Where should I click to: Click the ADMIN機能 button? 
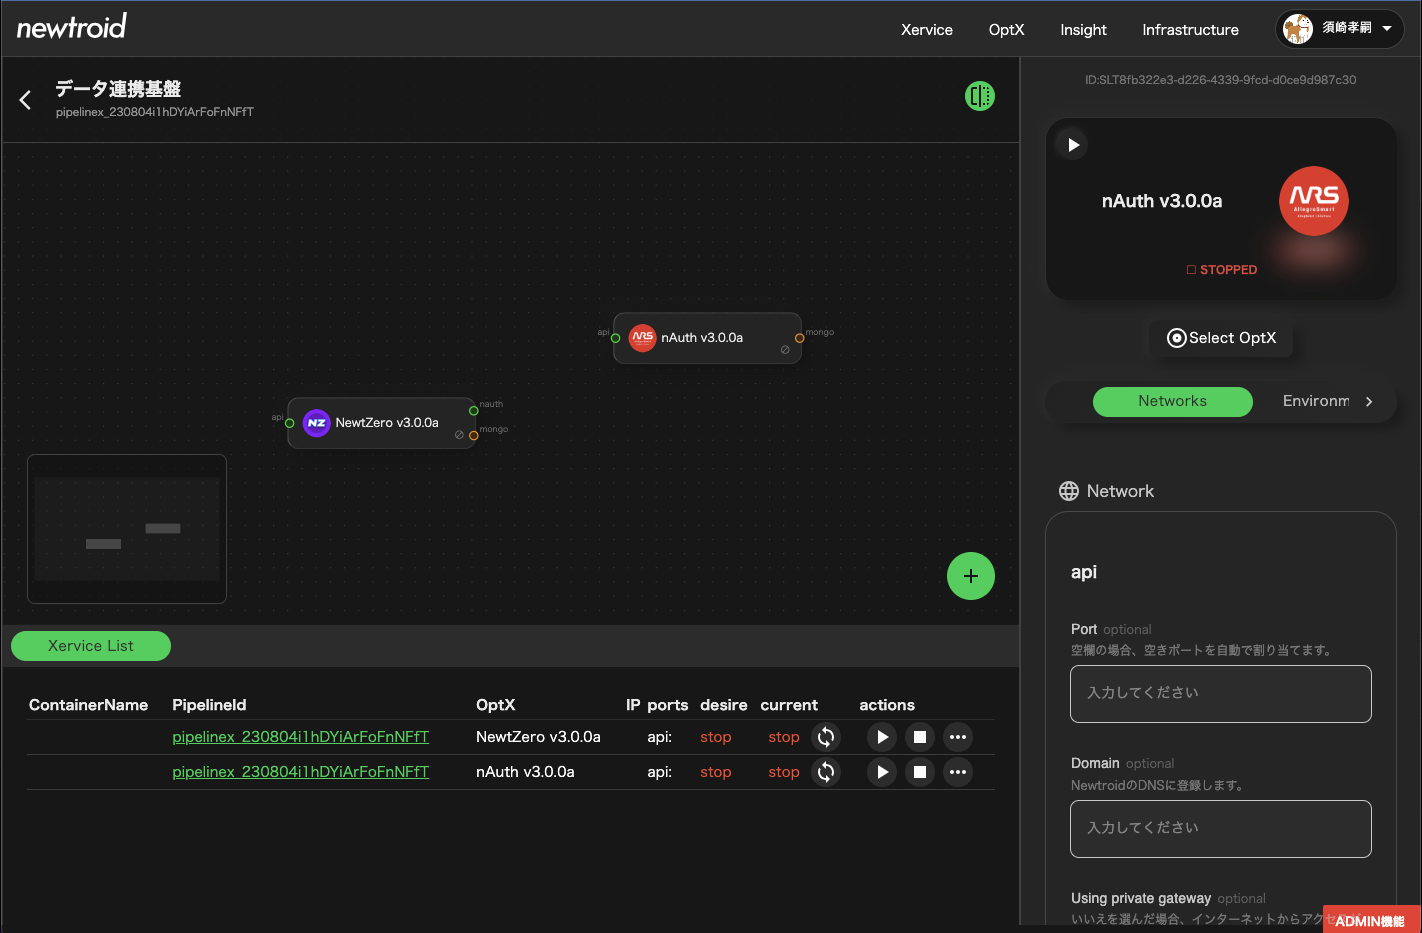pyautogui.click(x=1370, y=921)
